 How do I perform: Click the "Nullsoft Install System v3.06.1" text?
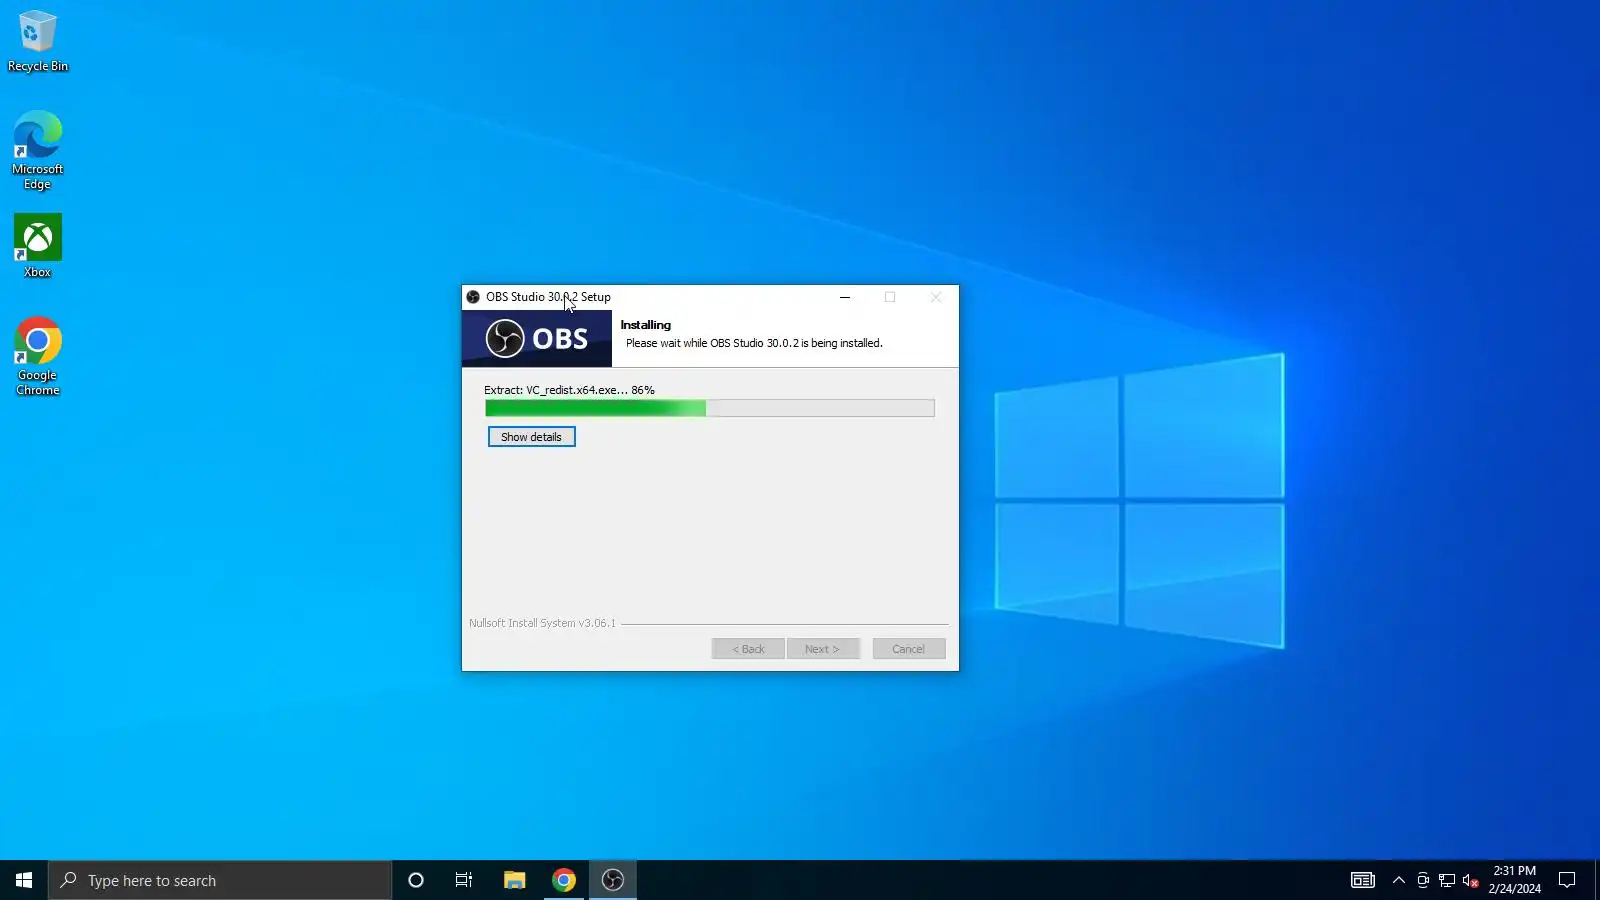click(542, 623)
